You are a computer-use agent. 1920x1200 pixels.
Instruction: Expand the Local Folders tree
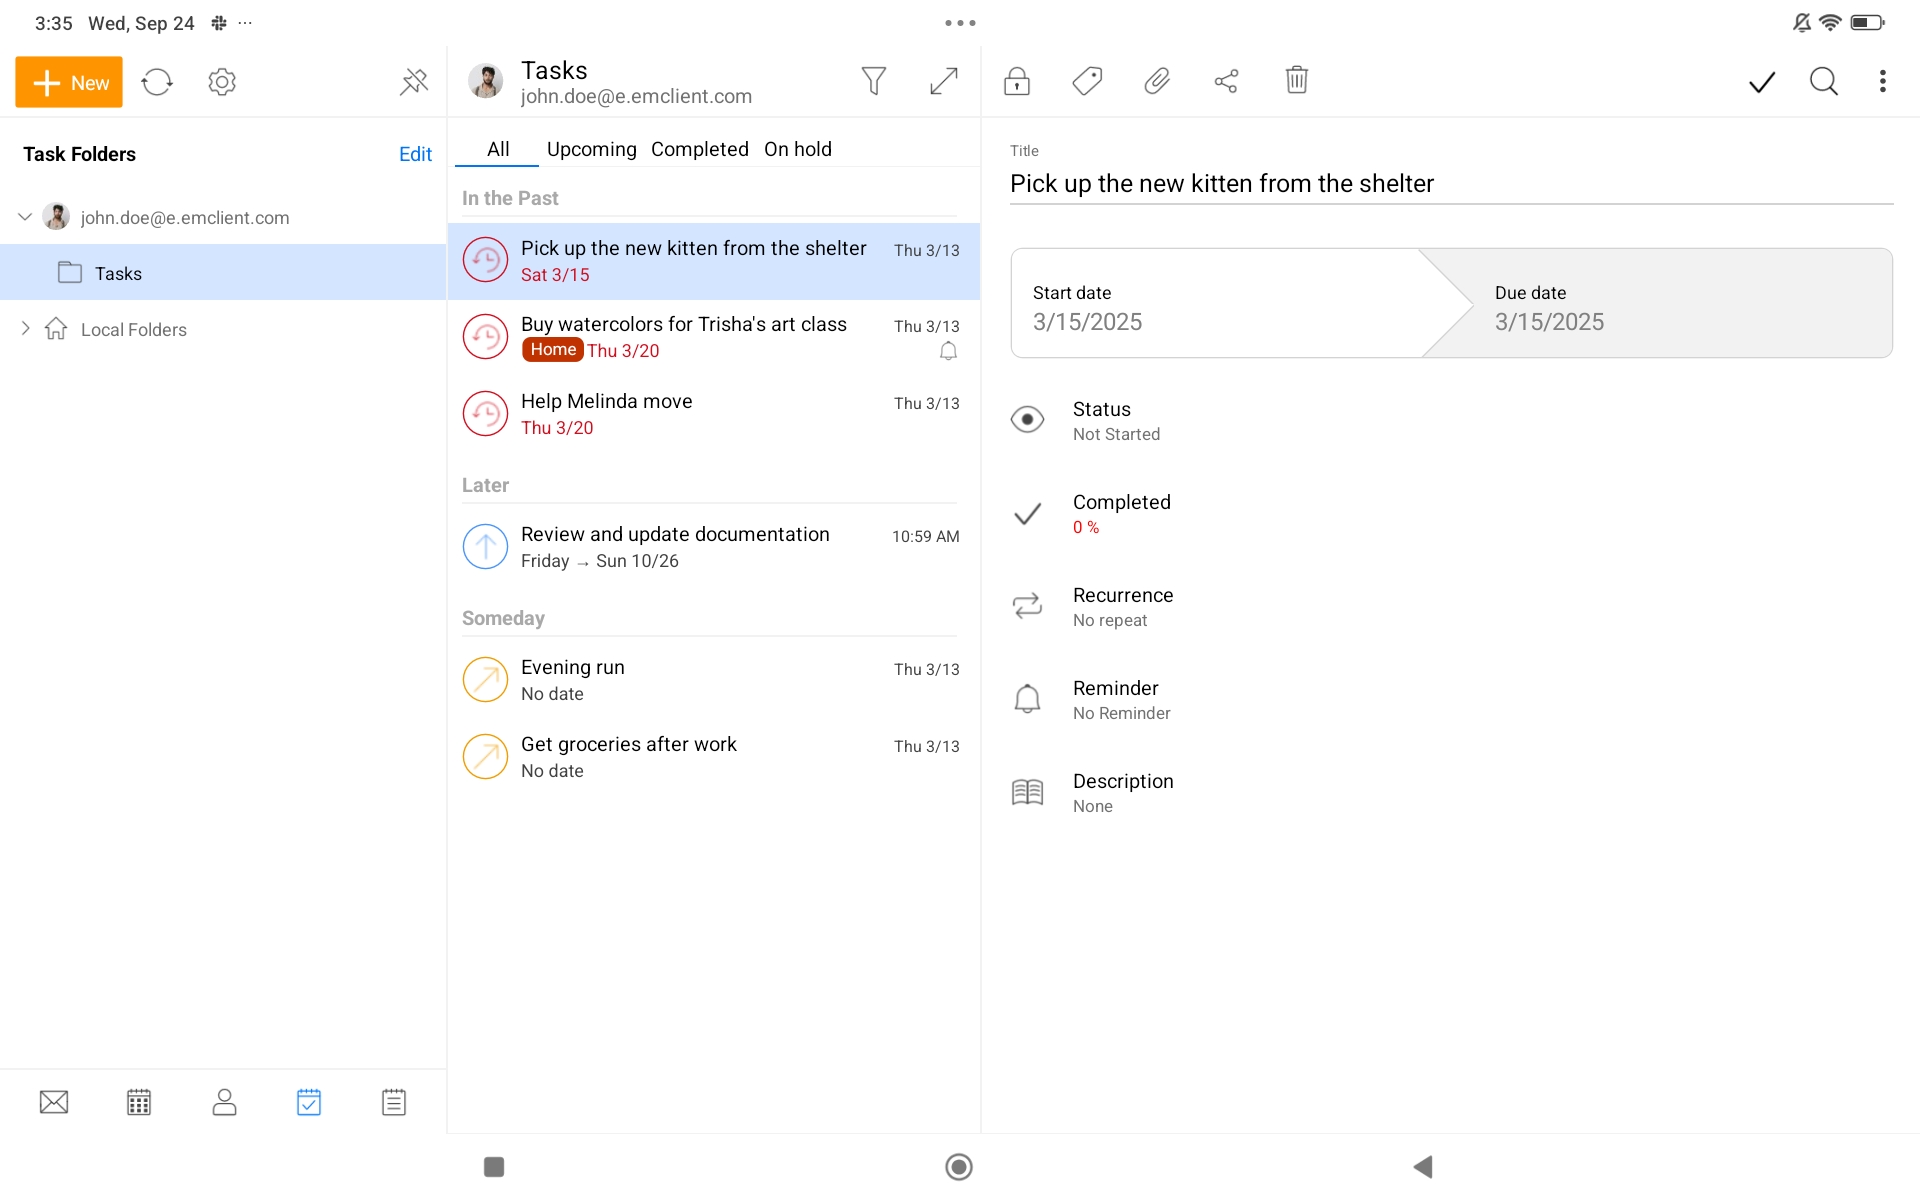click(25, 328)
